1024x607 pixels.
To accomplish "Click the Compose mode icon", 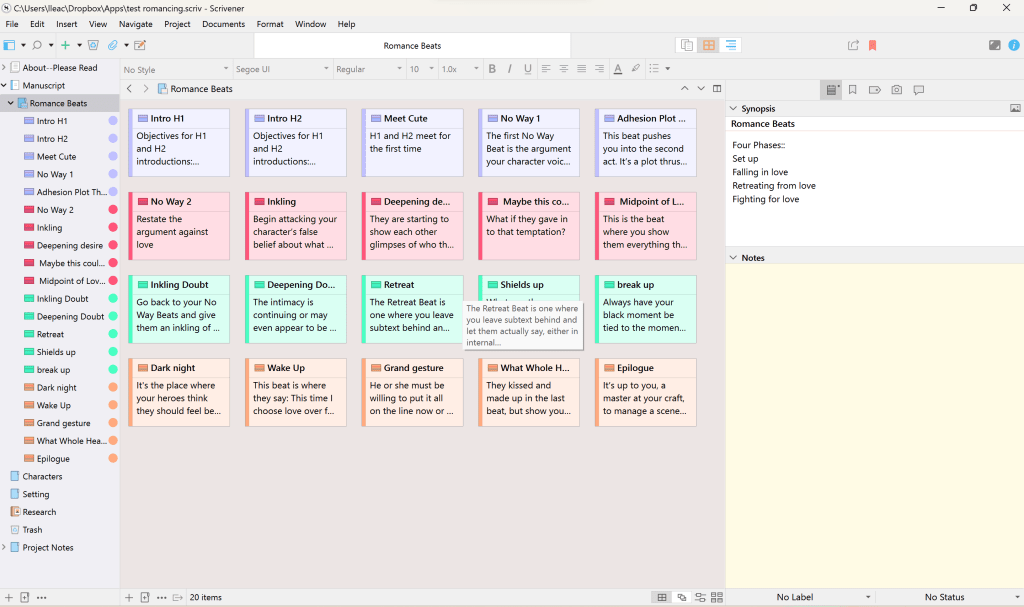I will tap(994, 45).
